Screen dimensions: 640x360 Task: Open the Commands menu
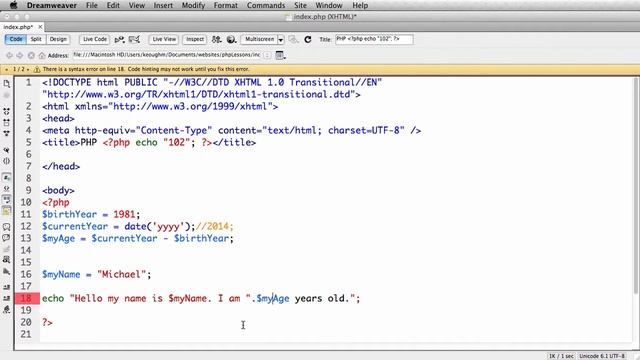click(x=266, y=5)
